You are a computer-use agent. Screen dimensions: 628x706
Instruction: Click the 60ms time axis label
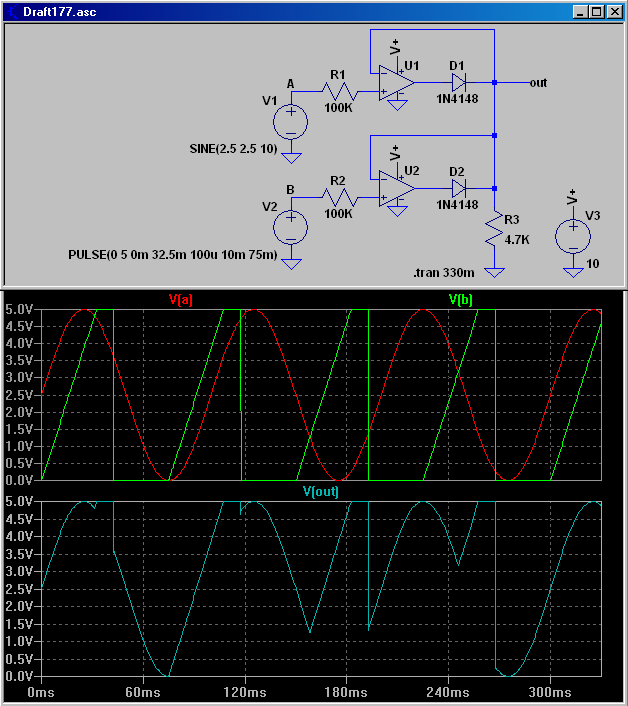143,692
